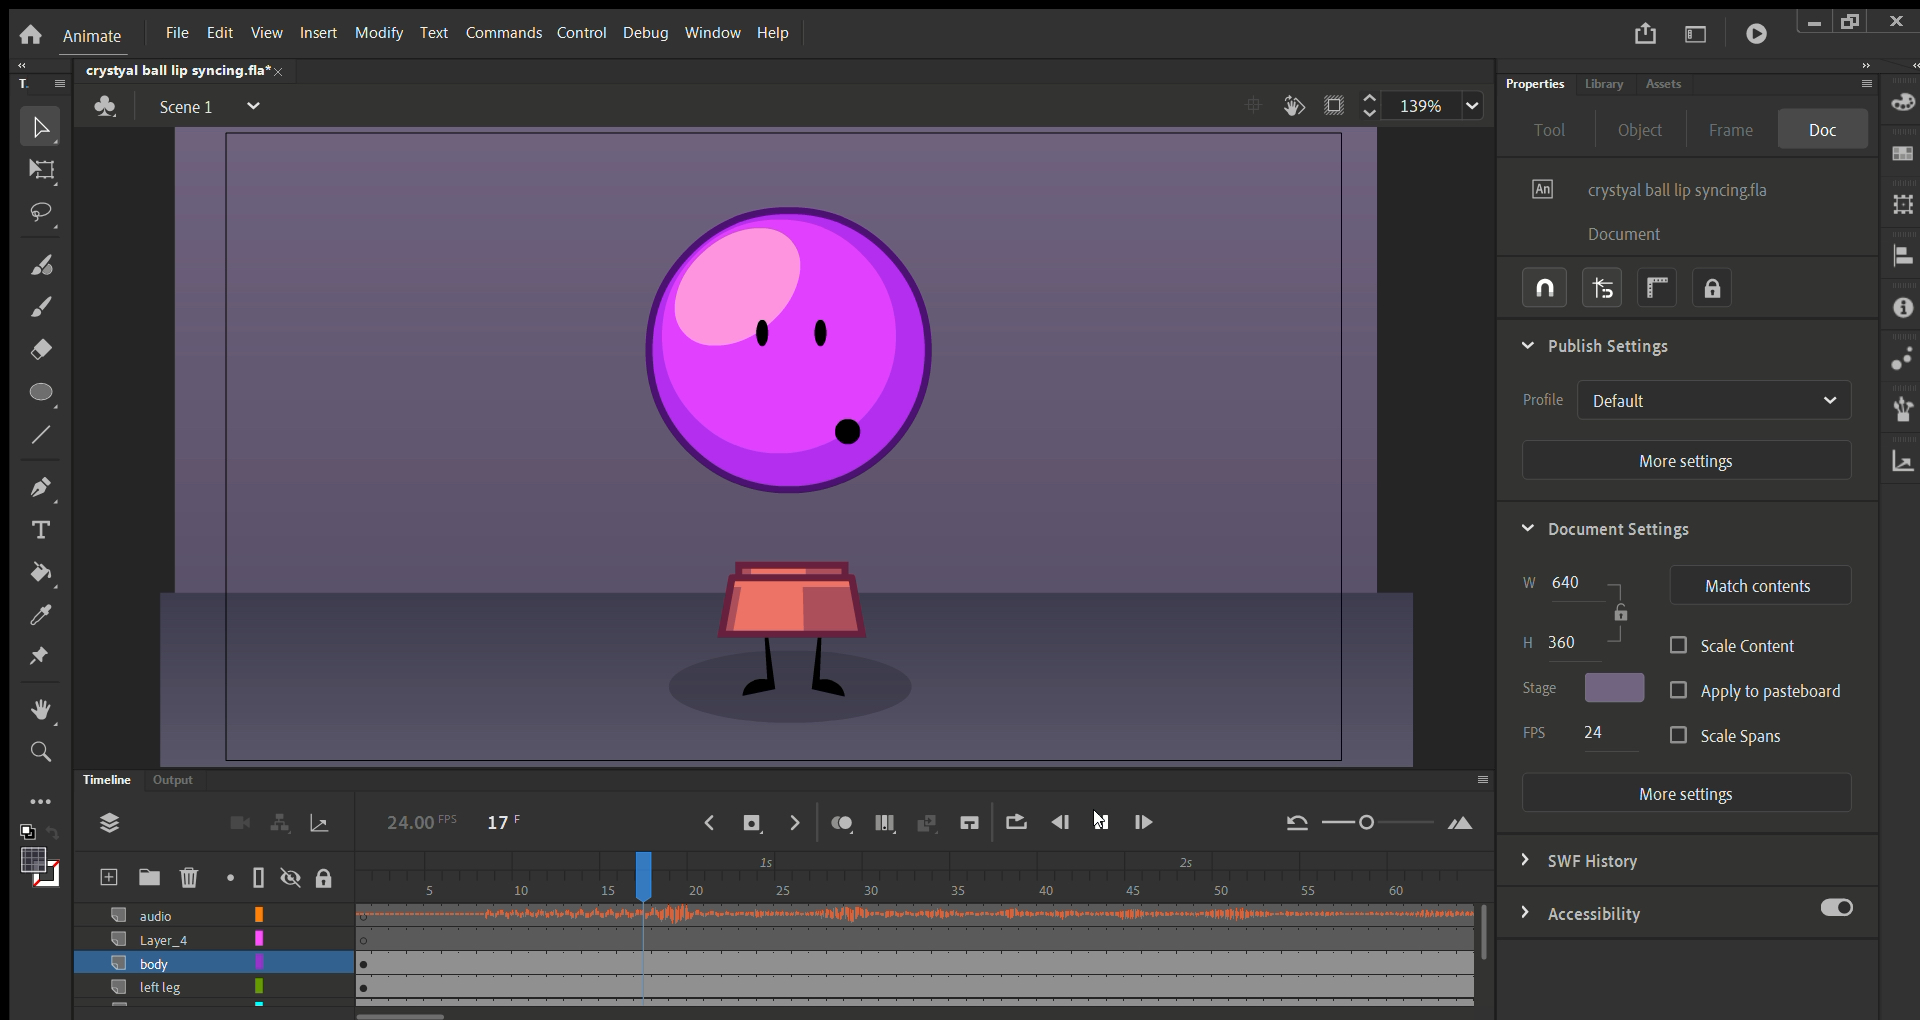Select the Fluid Brush tool
Image resolution: width=1920 pixels, height=1020 pixels.
(41, 265)
